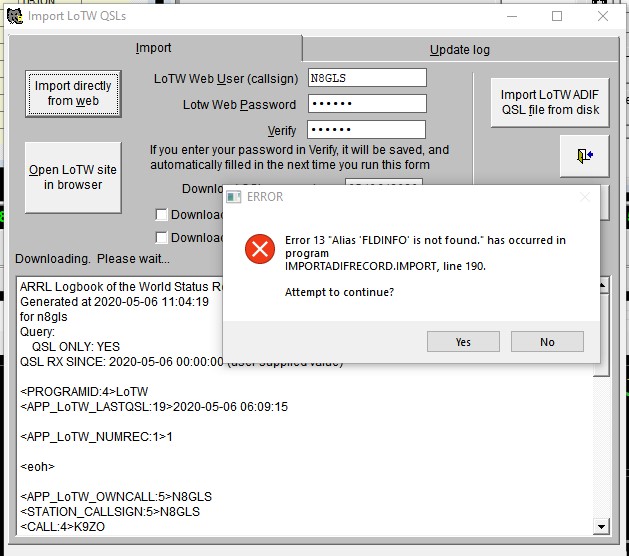Open LoTW site in browser
The width and height of the screenshot is (629, 556).
point(73,177)
